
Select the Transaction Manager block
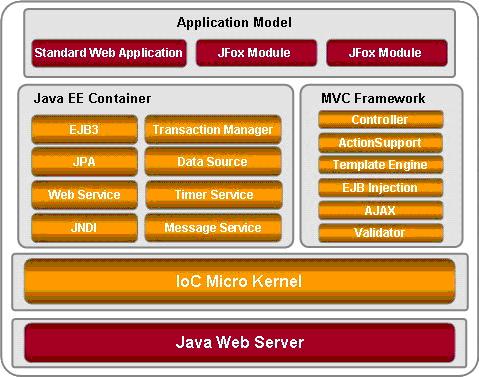pos(213,129)
